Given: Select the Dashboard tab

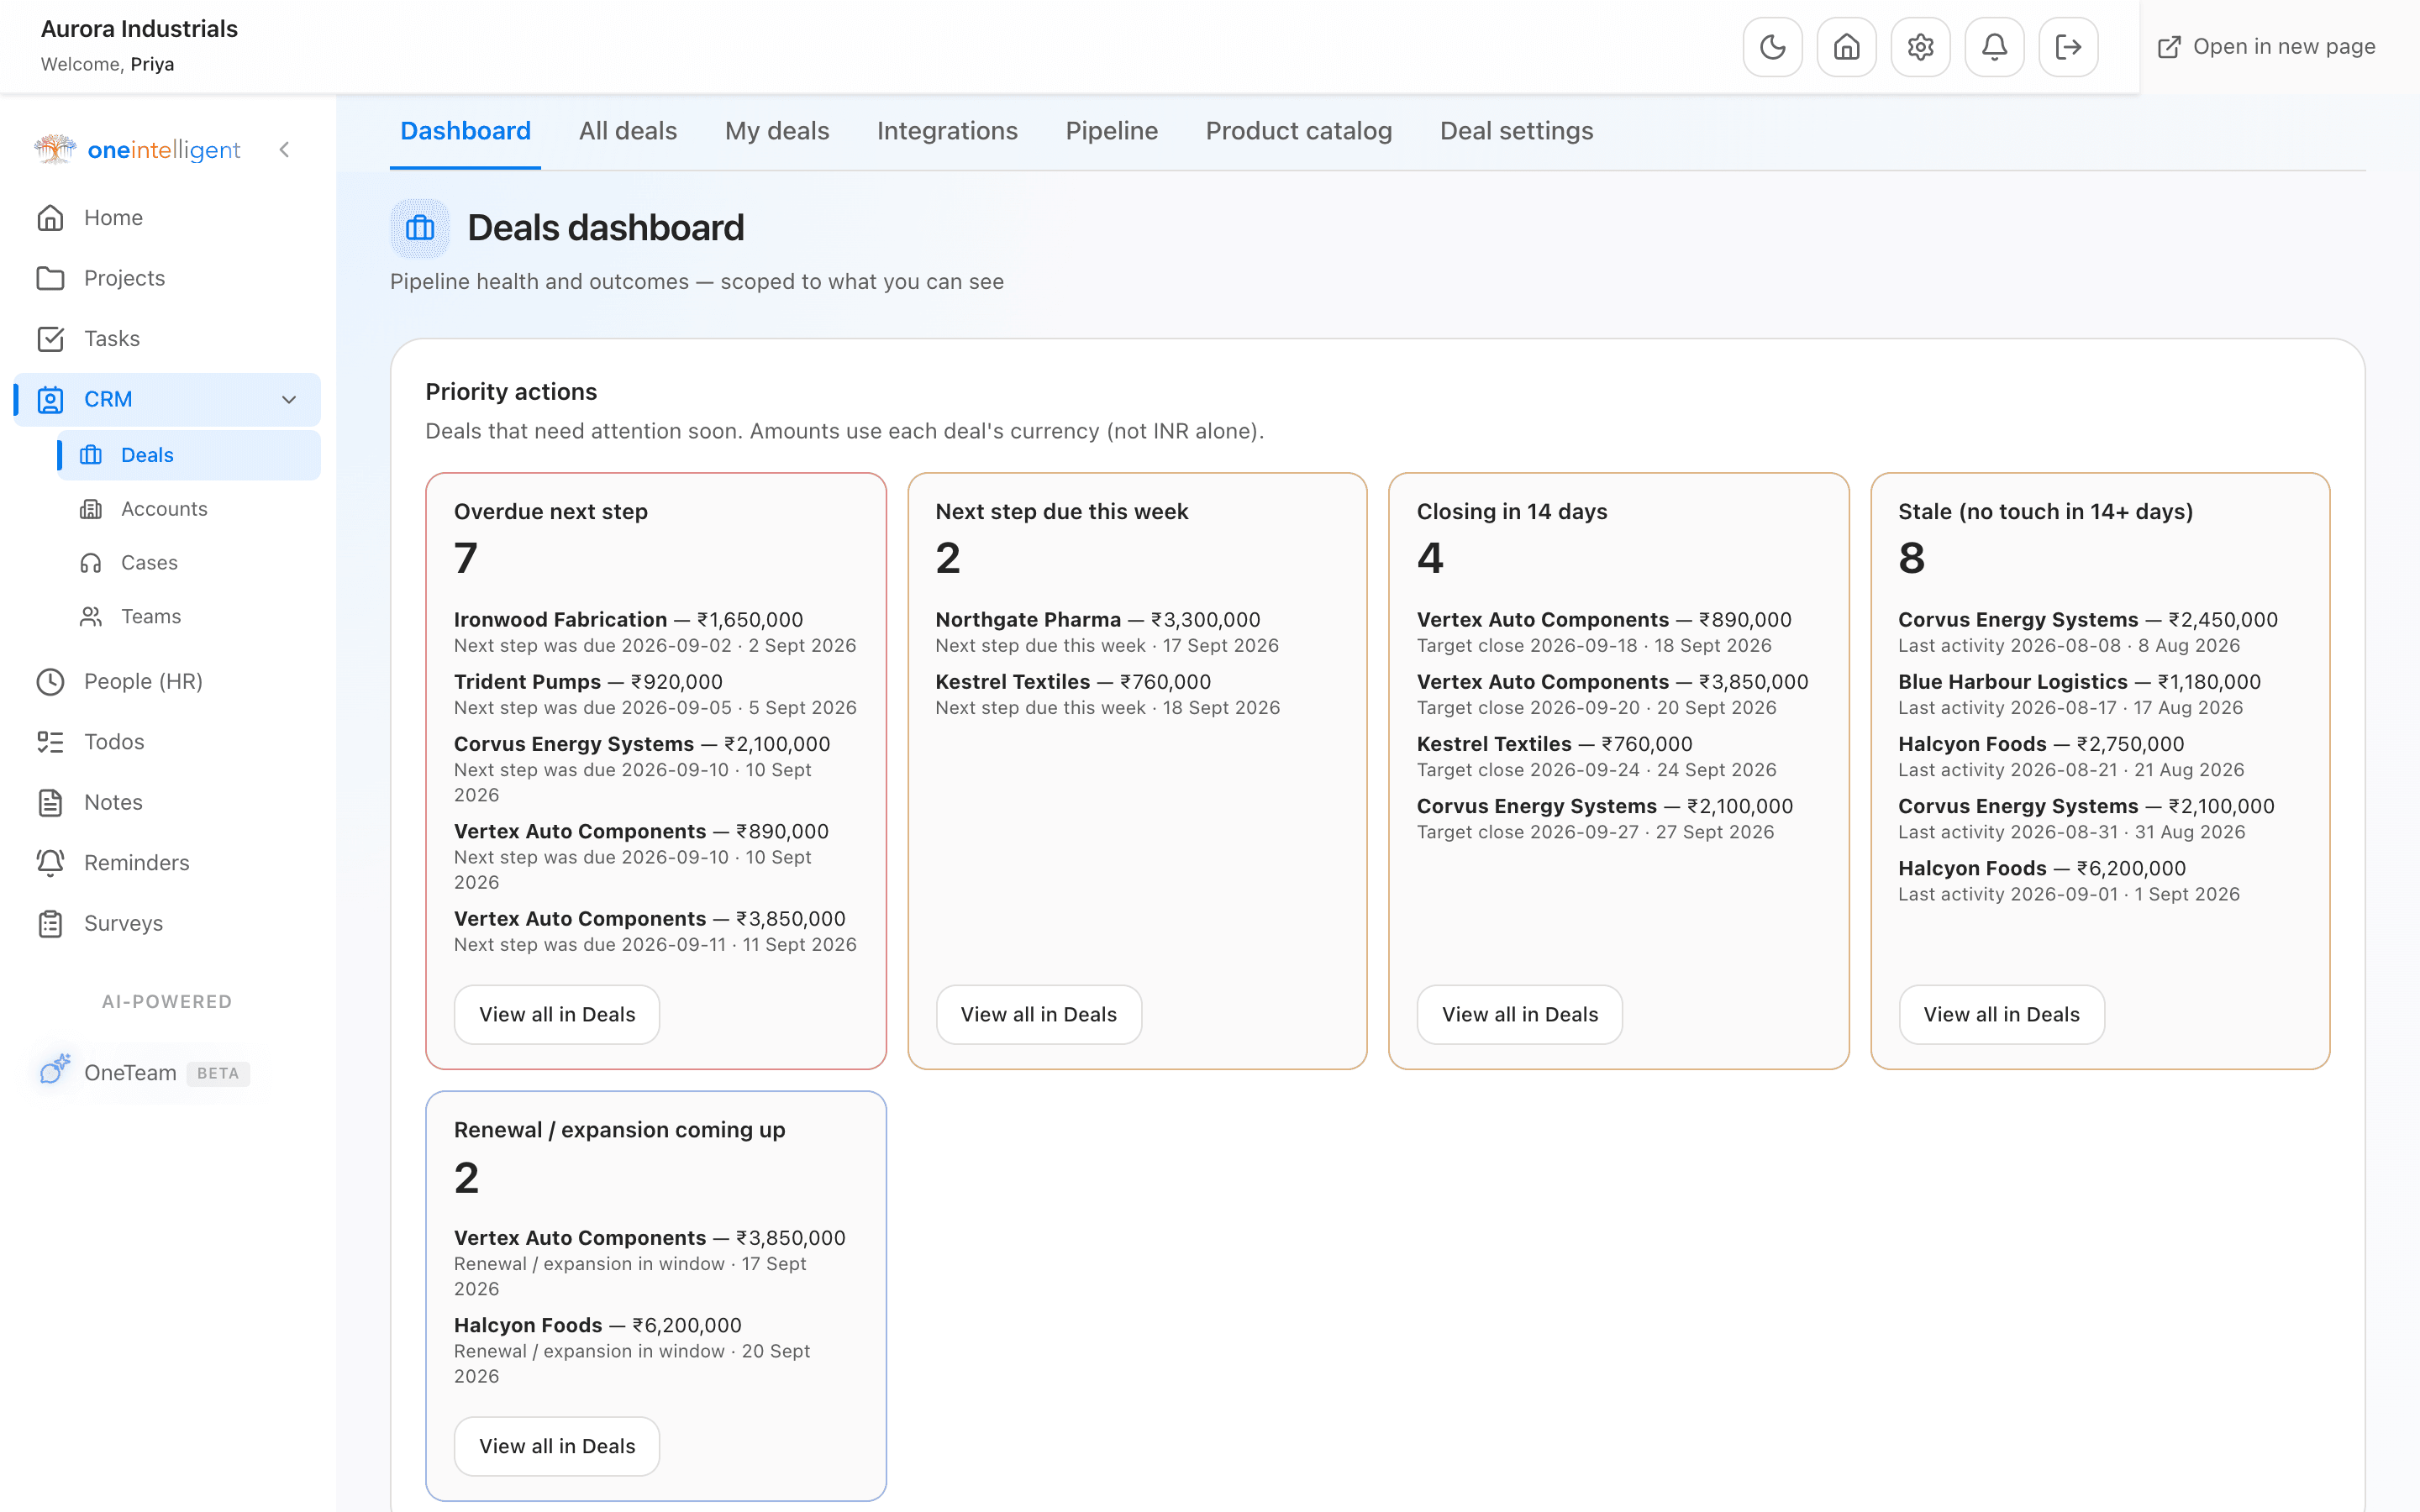Looking at the screenshot, I should 465,131.
